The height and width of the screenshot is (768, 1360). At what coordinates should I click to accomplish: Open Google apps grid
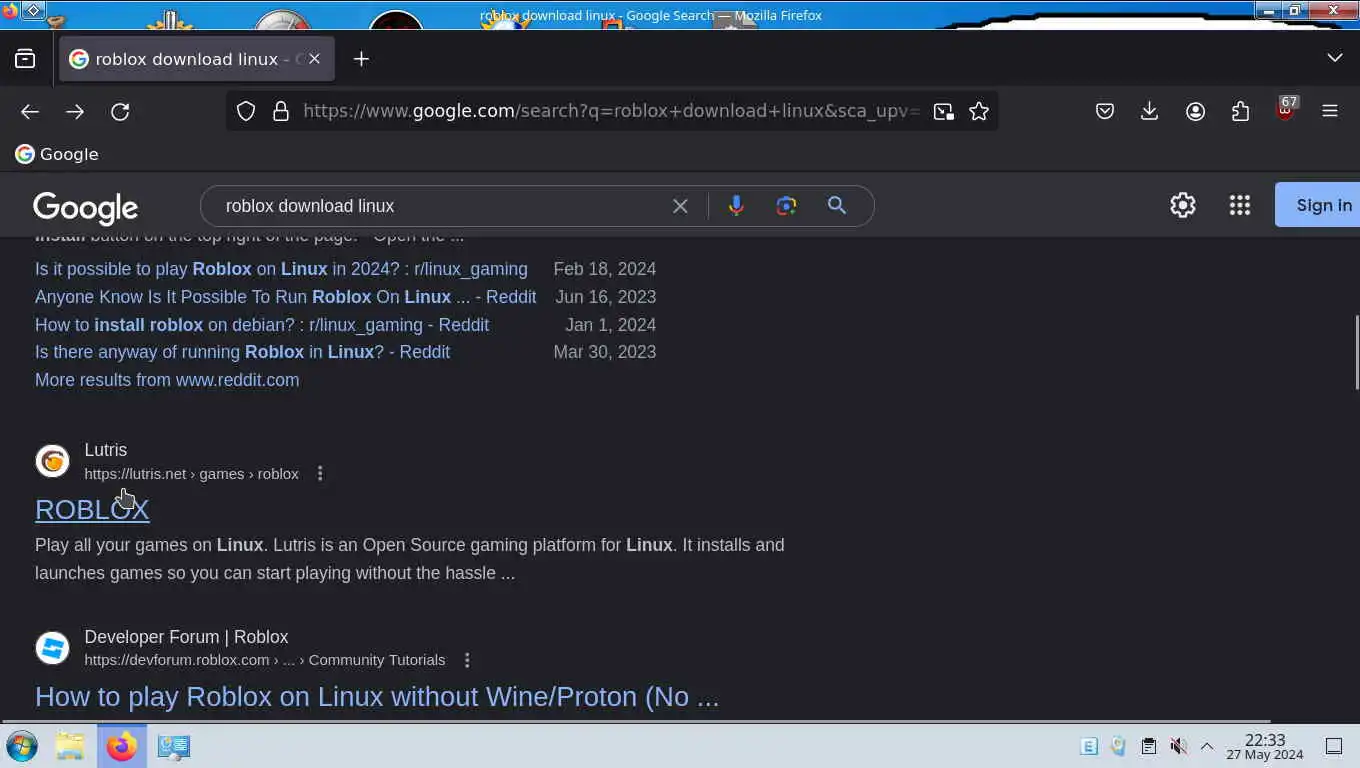(x=1240, y=205)
